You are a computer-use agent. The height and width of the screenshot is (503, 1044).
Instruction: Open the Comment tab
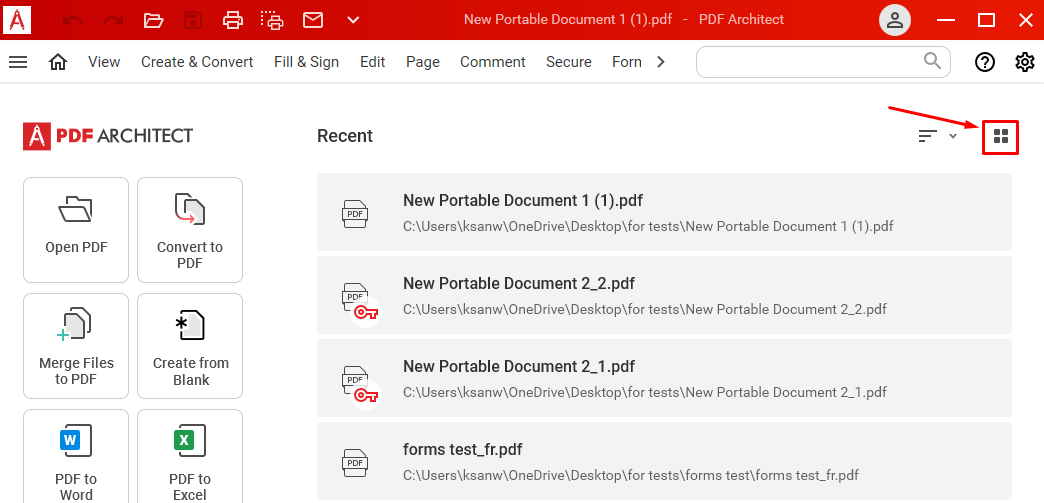493,62
